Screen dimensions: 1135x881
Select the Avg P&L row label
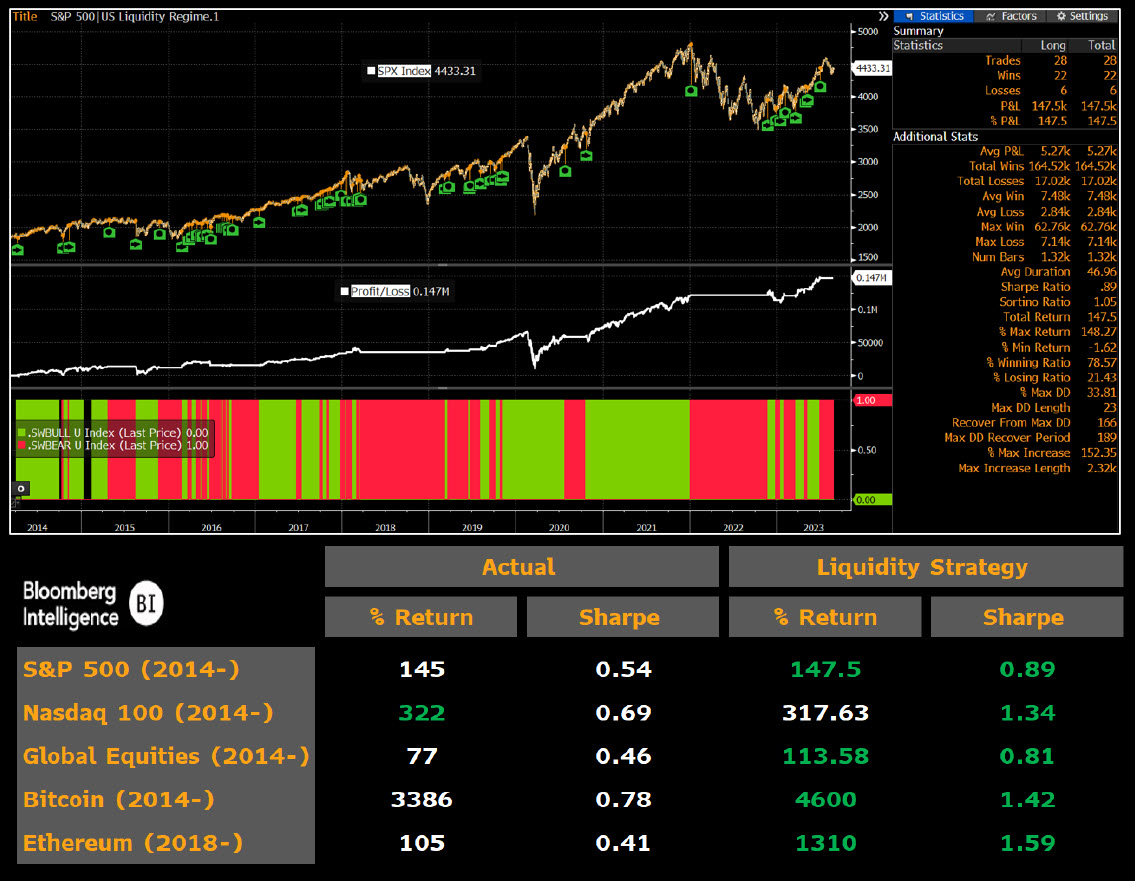click(1002, 151)
